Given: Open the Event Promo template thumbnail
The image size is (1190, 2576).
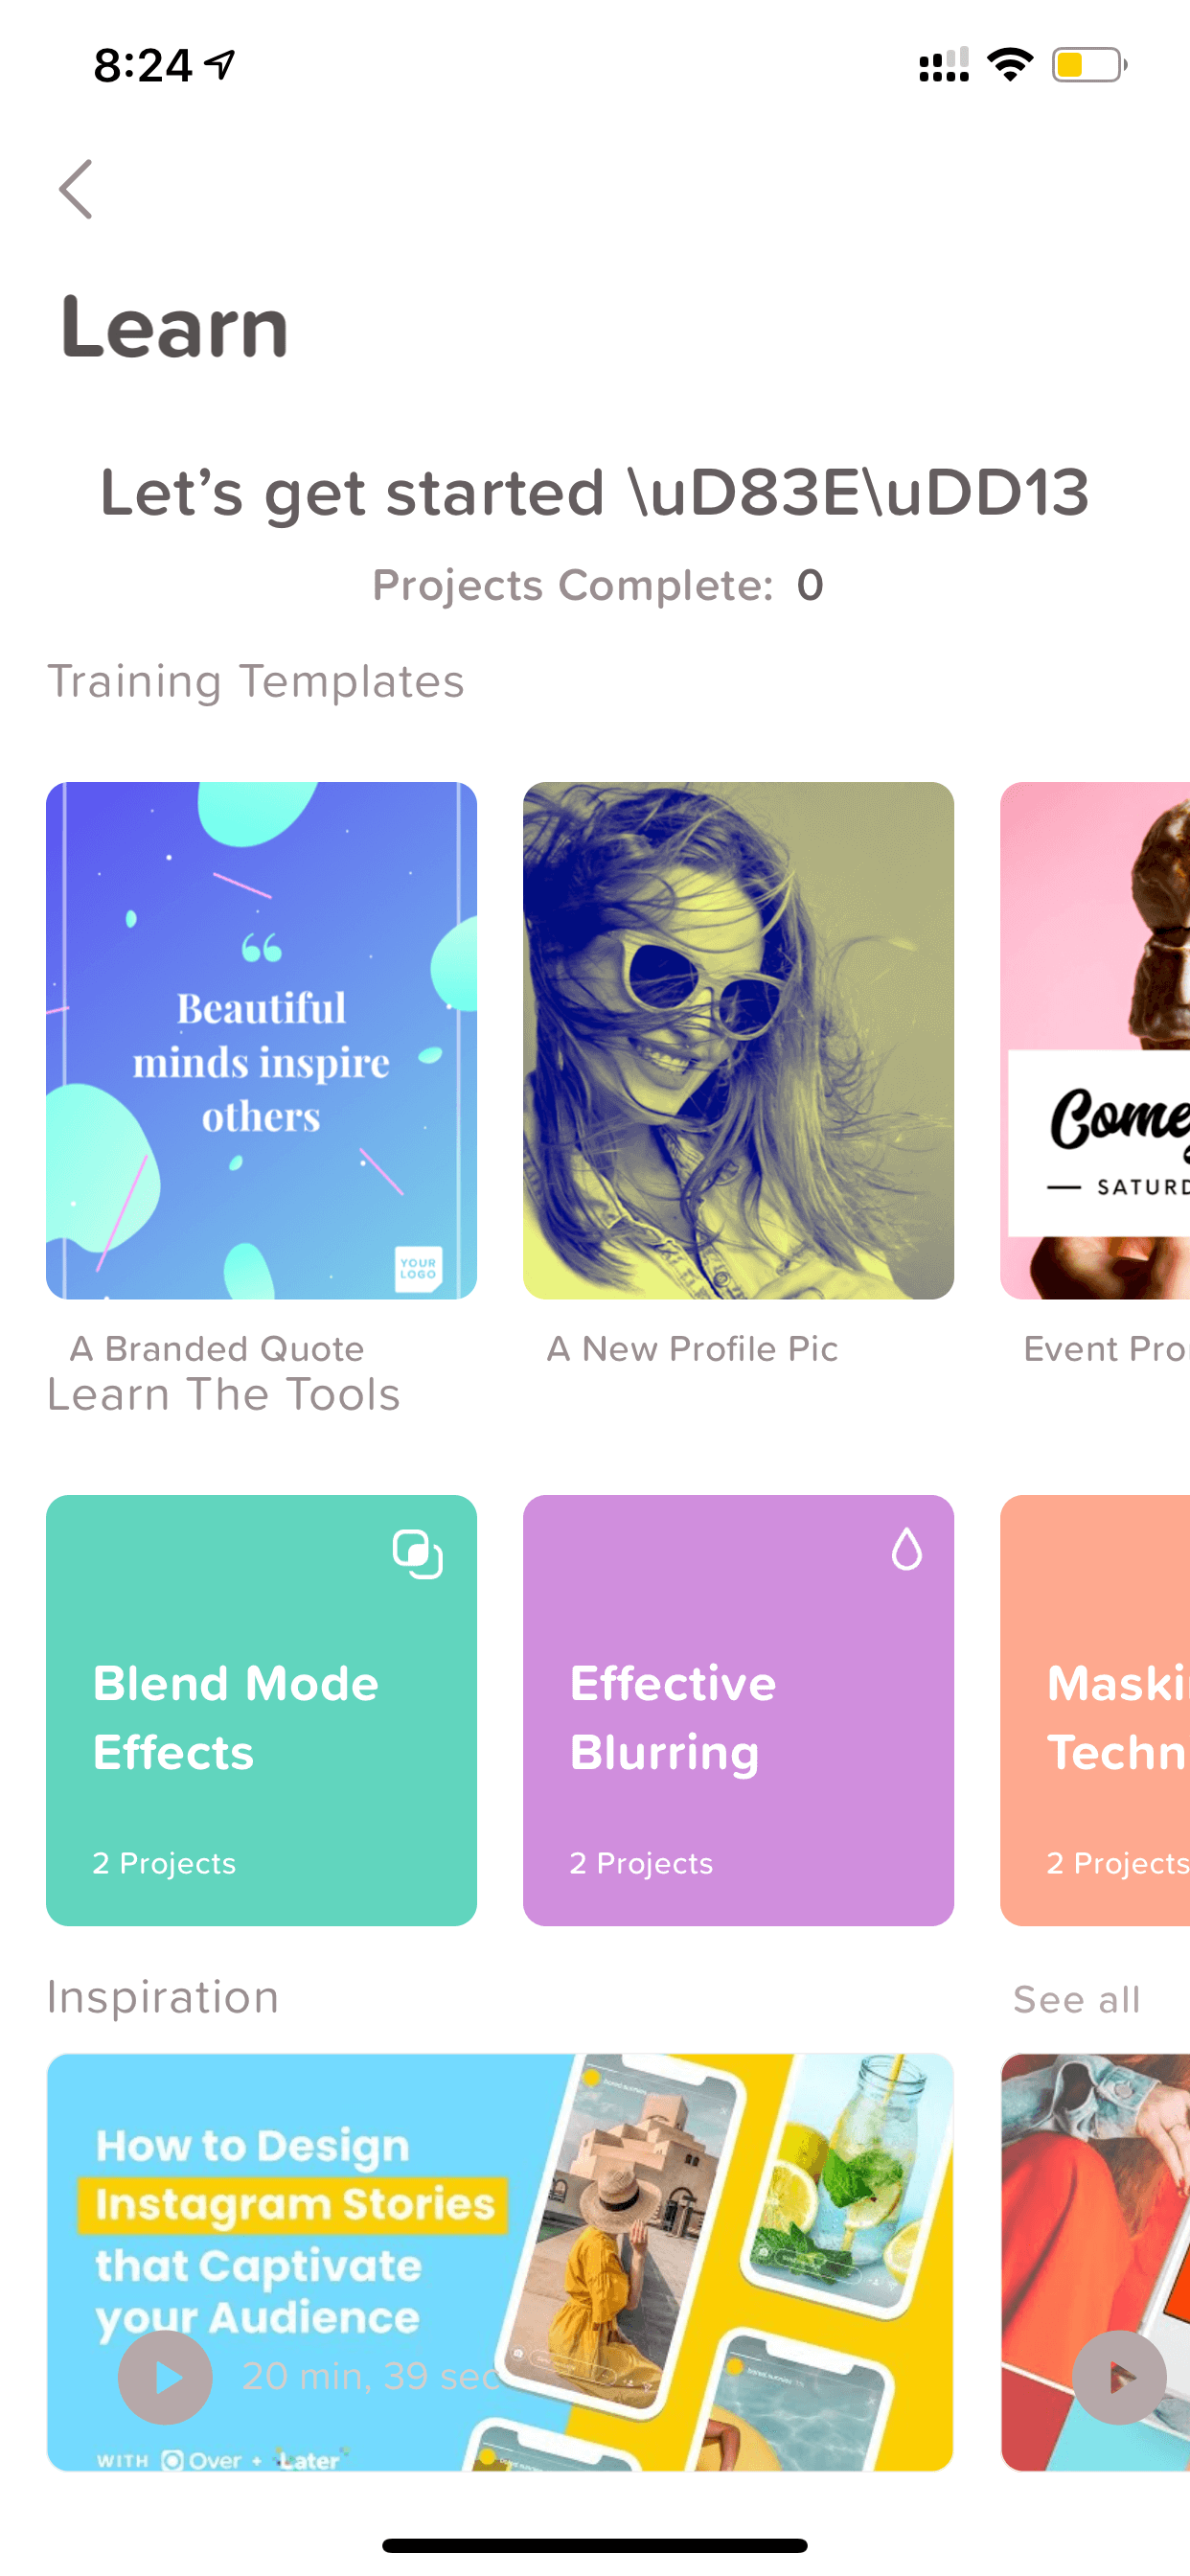Looking at the screenshot, I should (1095, 1040).
